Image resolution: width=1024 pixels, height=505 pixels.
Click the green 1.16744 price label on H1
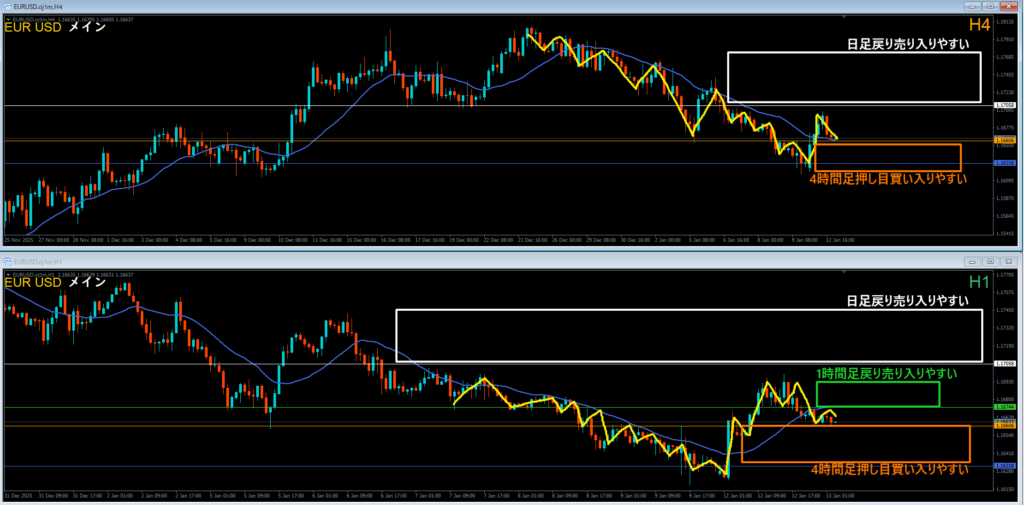[1002, 407]
